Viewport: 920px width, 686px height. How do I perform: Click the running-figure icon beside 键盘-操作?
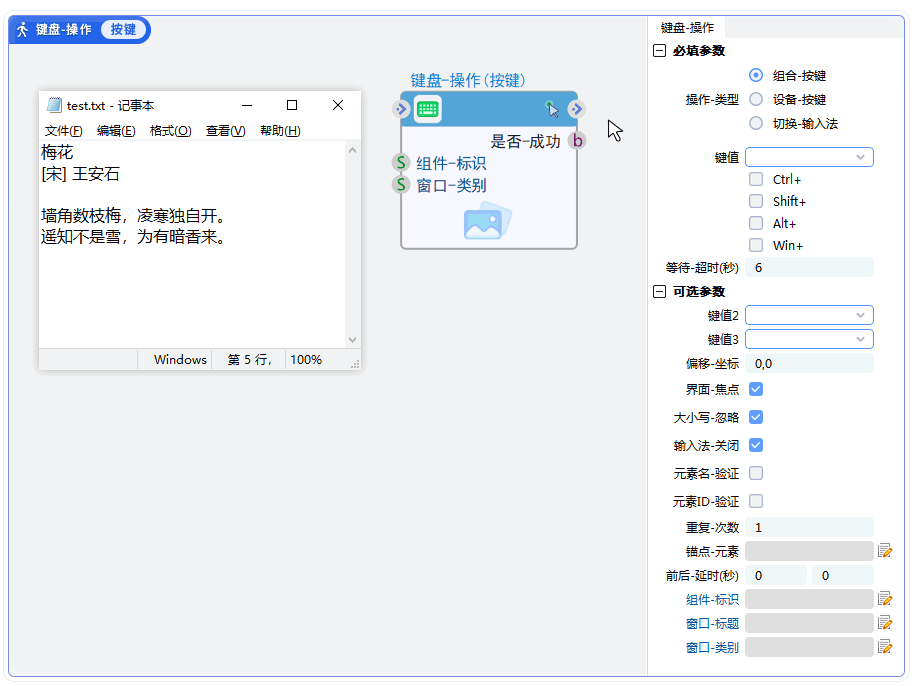click(22, 29)
